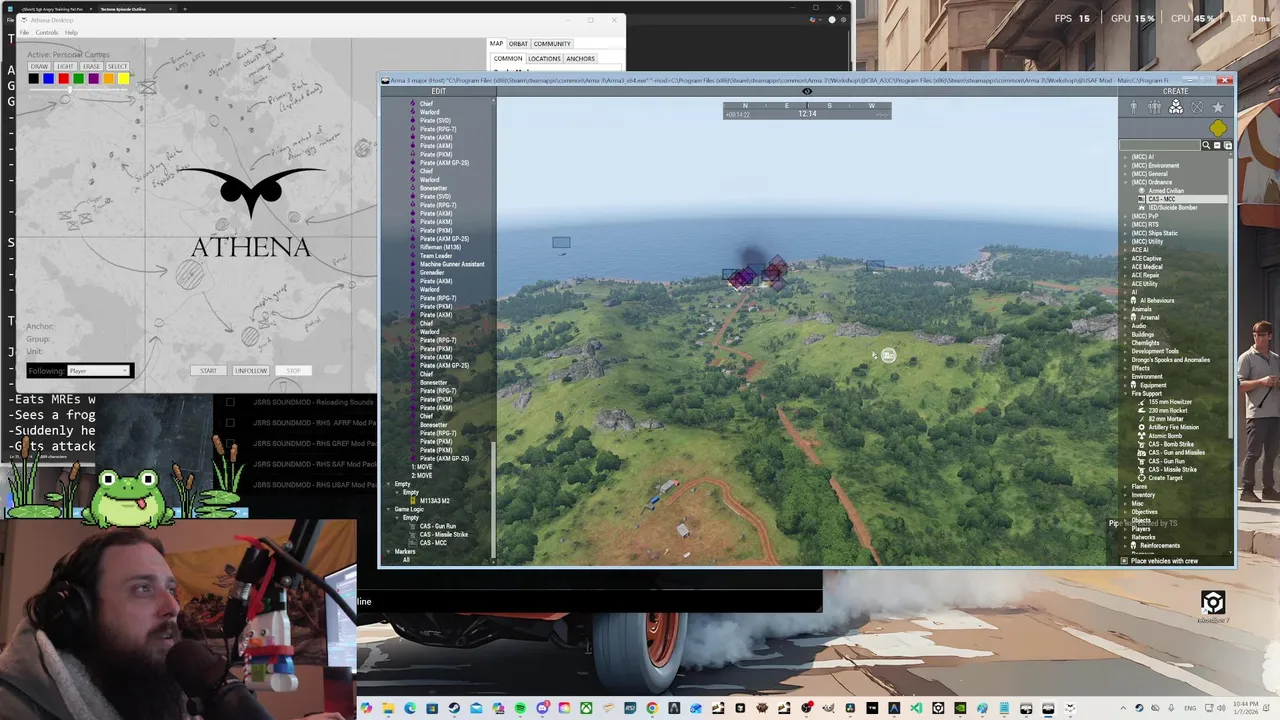Screen dimensions: 1280x720
Task: Switch to the ORBAT tab
Action: 518,44
